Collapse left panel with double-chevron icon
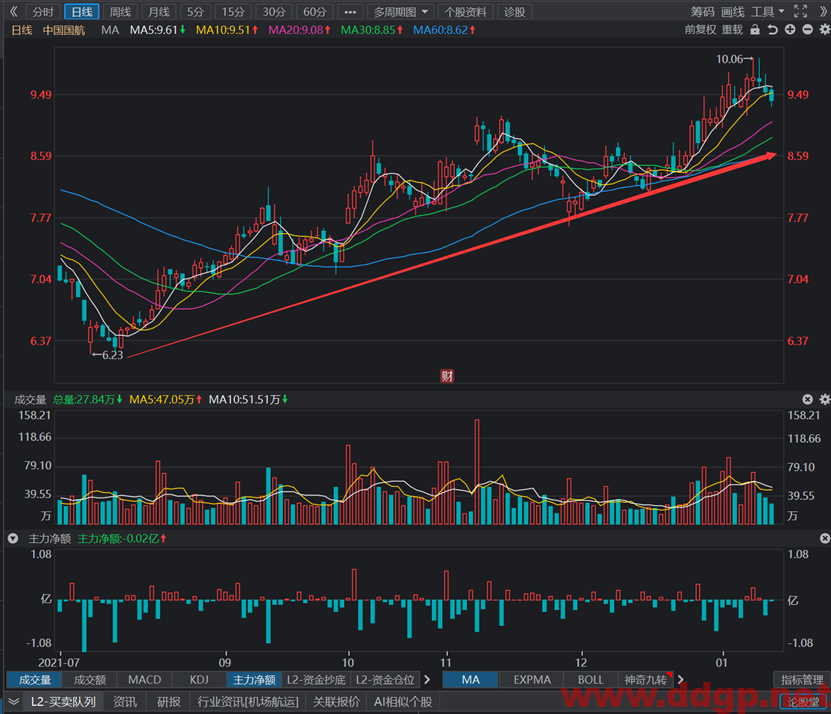Image resolution: width=831 pixels, height=714 pixels. click(13, 11)
